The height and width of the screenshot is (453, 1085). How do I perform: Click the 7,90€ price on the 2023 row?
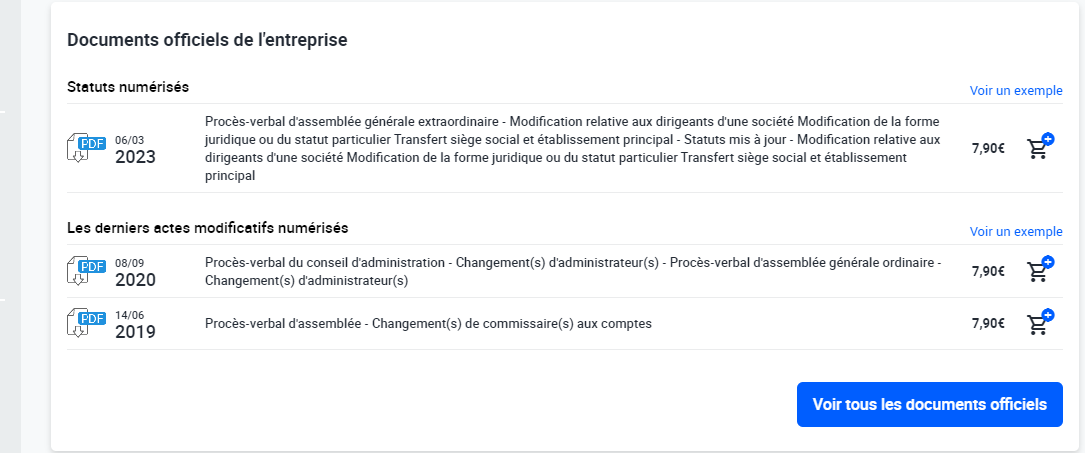(988, 148)
